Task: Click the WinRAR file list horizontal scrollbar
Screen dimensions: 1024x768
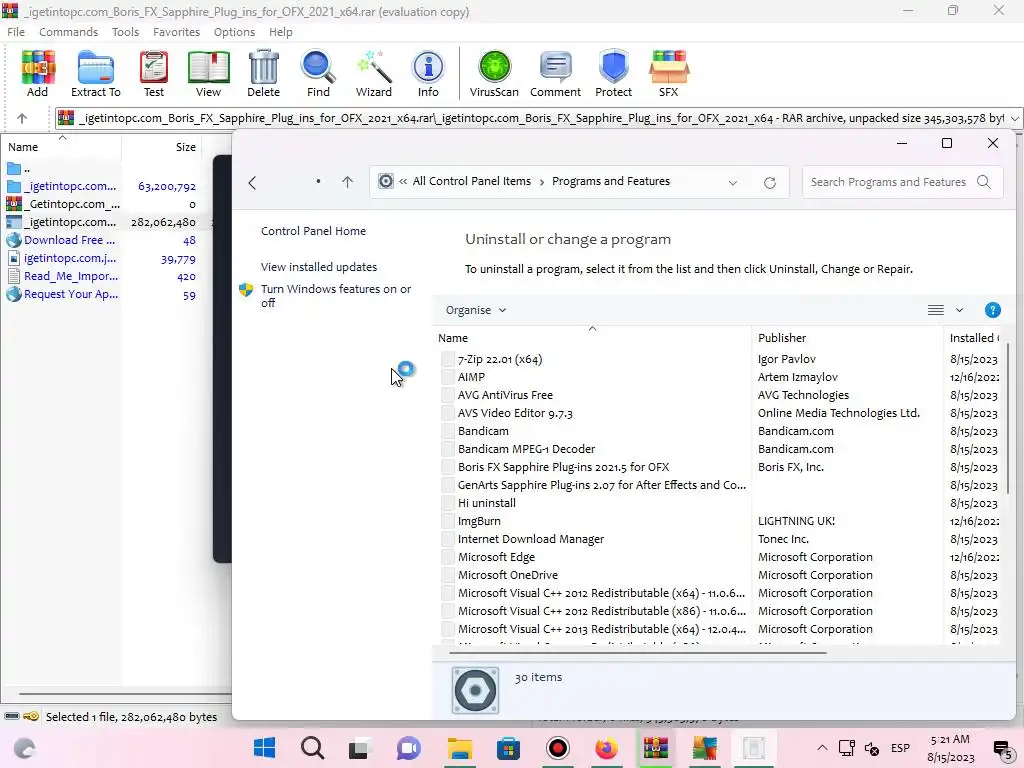Action: (x=124, y=694)
